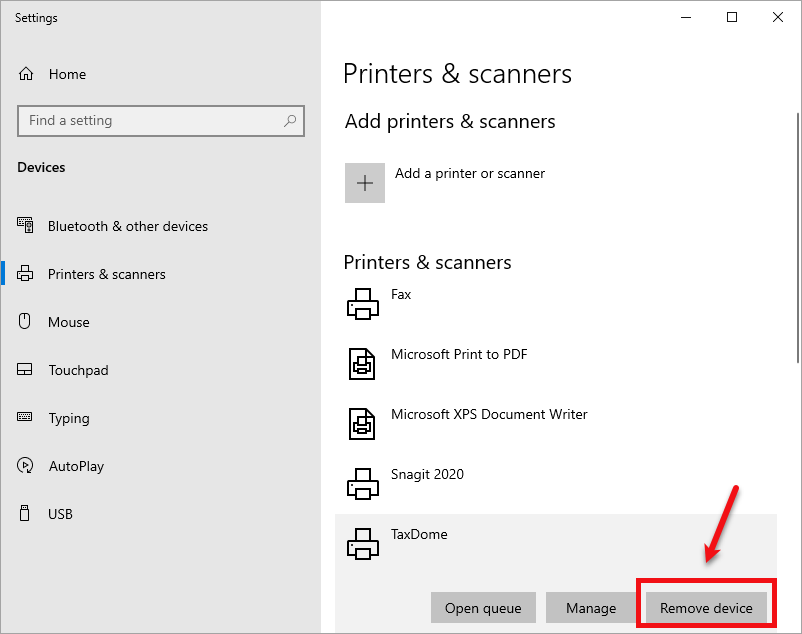The height and width of the screenshot is (634, 802).
Task: Click the Mouse icon in sidebar
Action: coord(26,322)
